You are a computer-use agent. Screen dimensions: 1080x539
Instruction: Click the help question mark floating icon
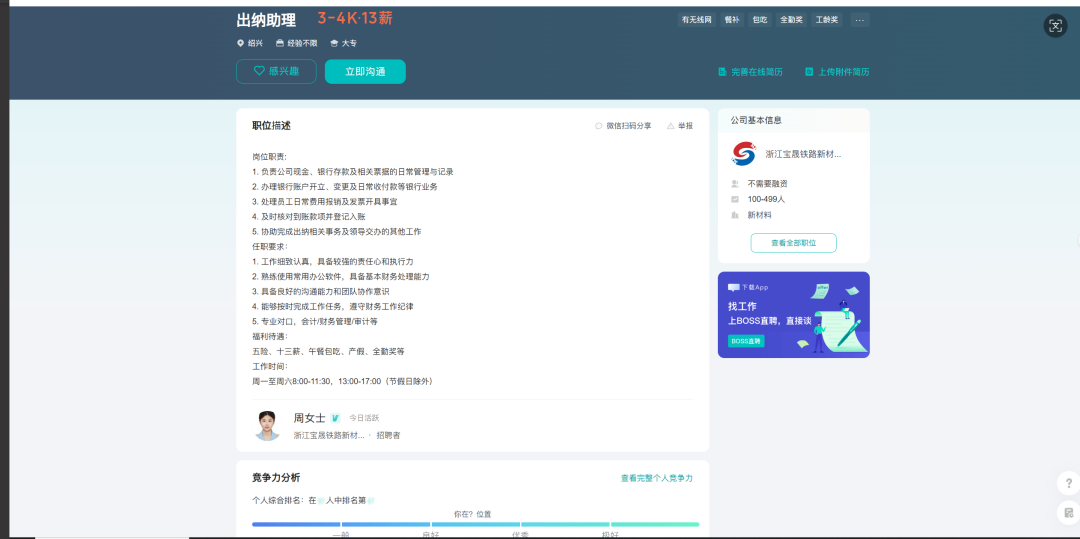1068,483
